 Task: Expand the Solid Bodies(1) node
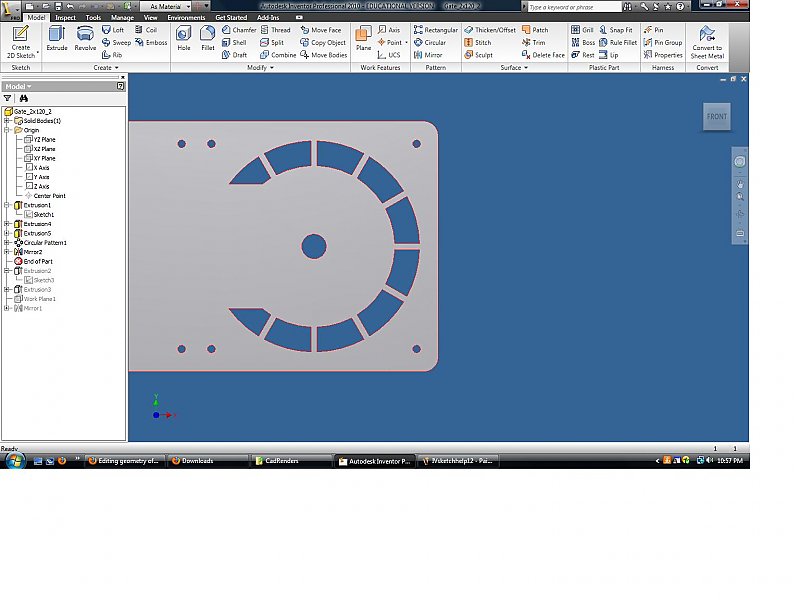[7, 121]
